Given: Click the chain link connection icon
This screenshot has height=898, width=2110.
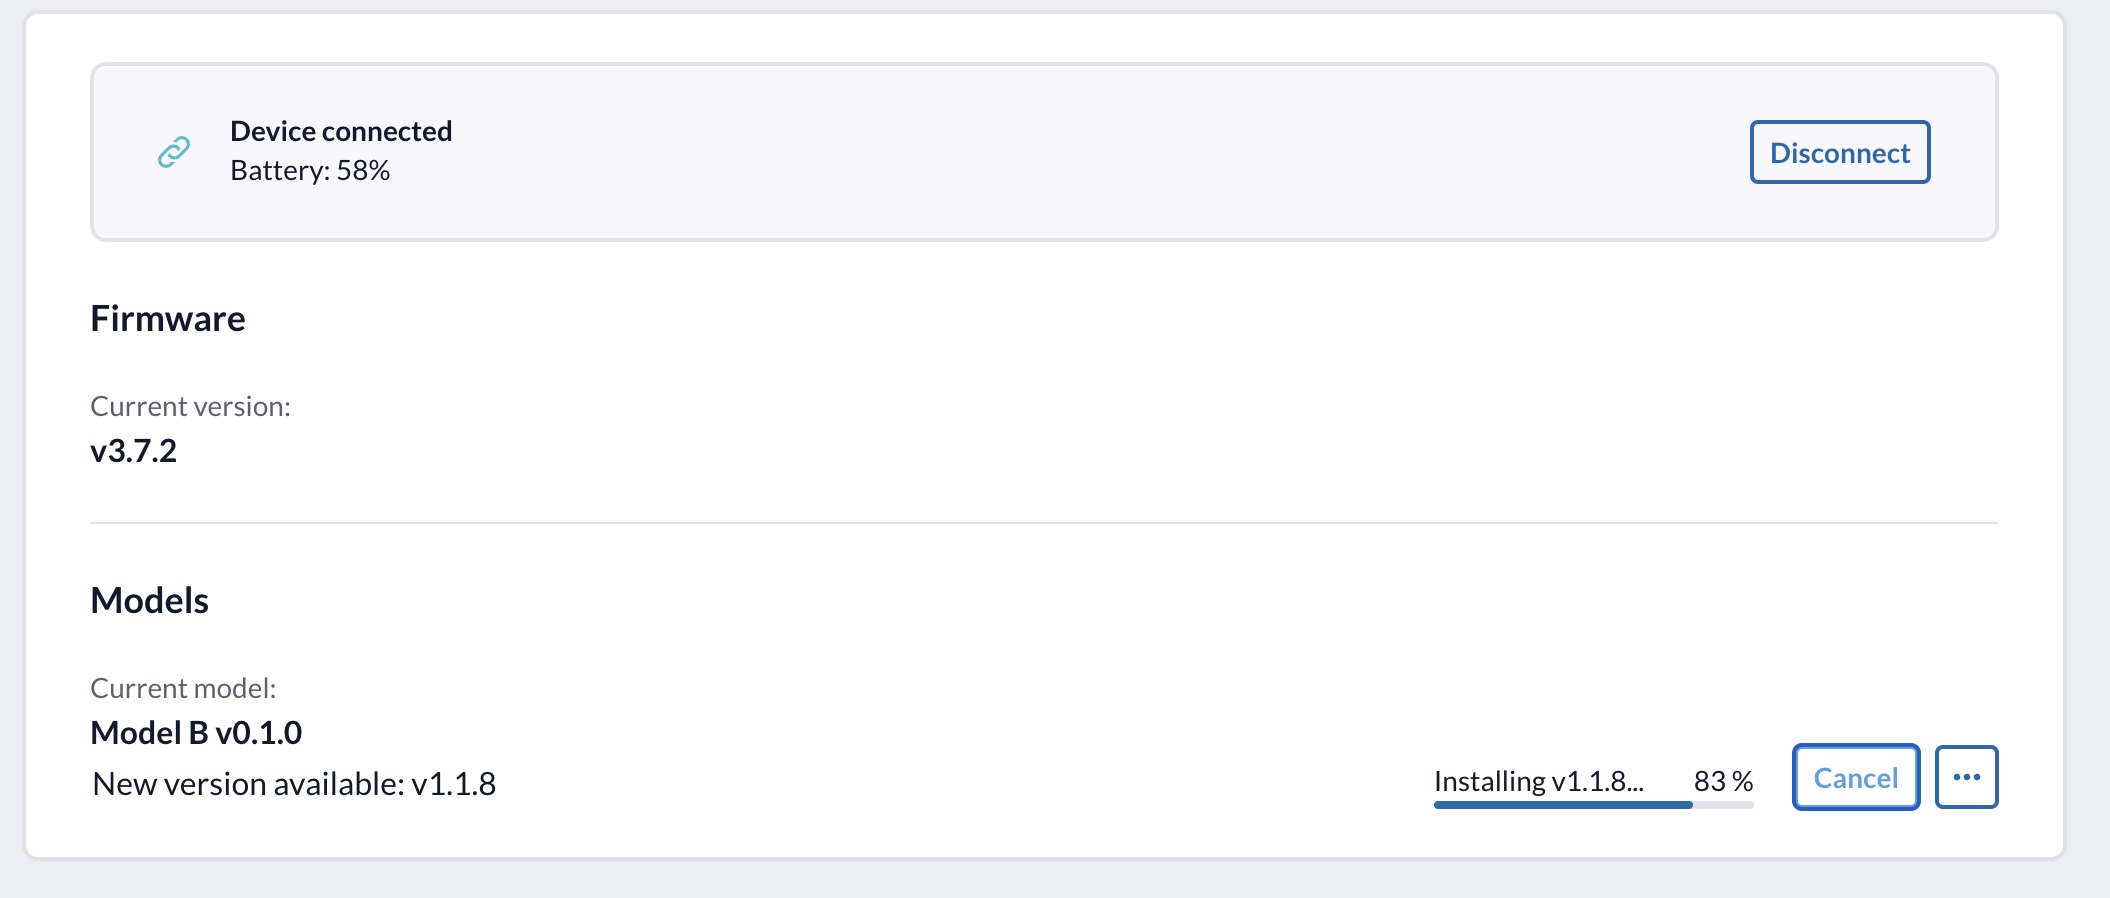Looking at the screenshot, I should click(174, 152).
